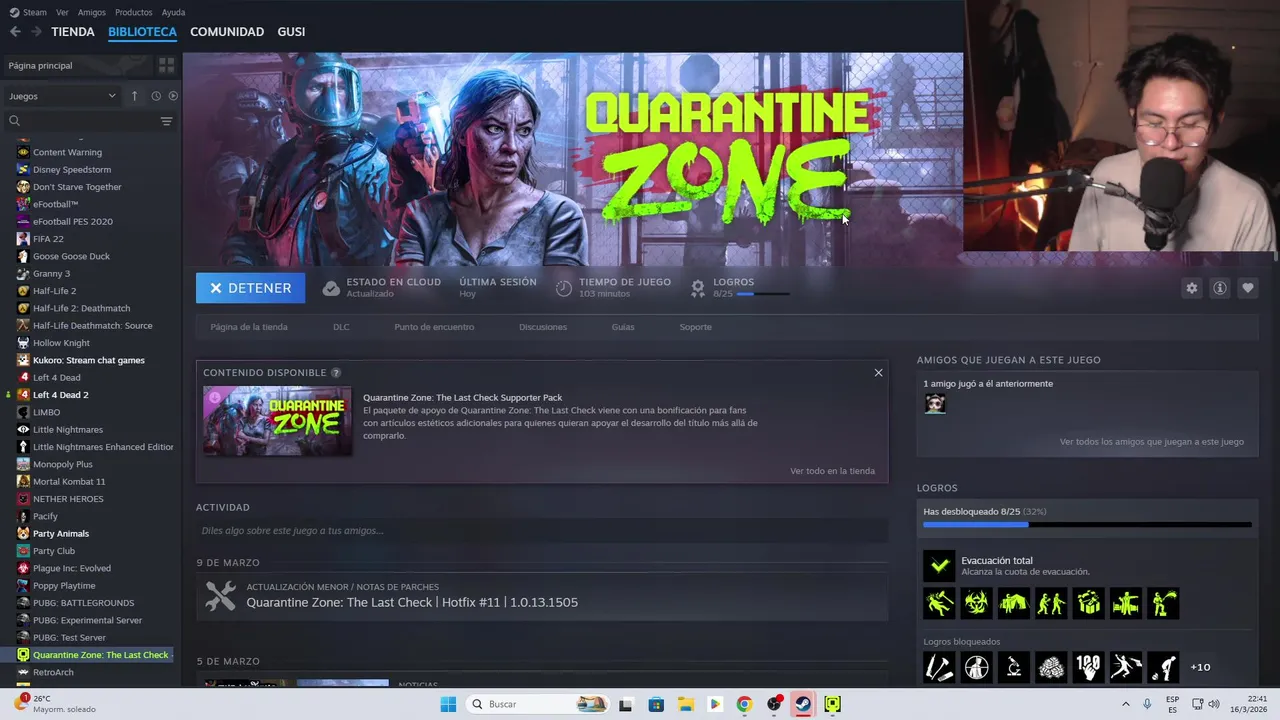Image resolution: width=1280 pixels, height=720 pixels.
Task: Go back with the navigation arrow
Action: coord(15,32)
